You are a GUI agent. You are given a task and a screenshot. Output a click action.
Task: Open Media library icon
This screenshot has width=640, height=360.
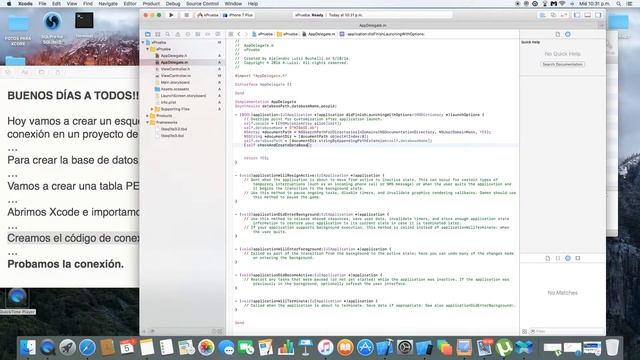point(578,258)
